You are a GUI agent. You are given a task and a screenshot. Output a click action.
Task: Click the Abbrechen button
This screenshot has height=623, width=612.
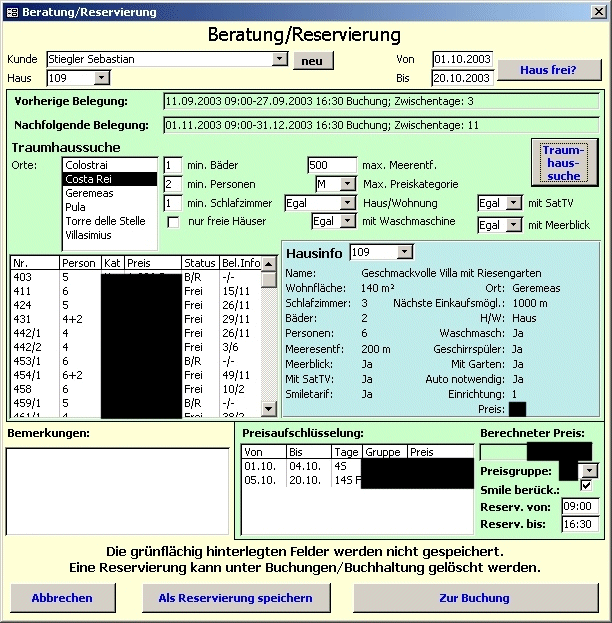[x=62, y=598]
